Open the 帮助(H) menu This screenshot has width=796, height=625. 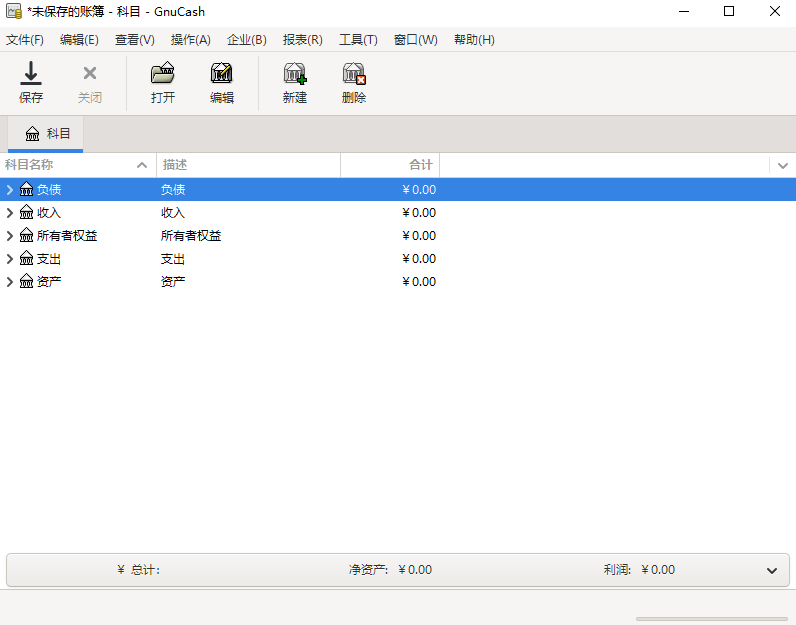474,40
